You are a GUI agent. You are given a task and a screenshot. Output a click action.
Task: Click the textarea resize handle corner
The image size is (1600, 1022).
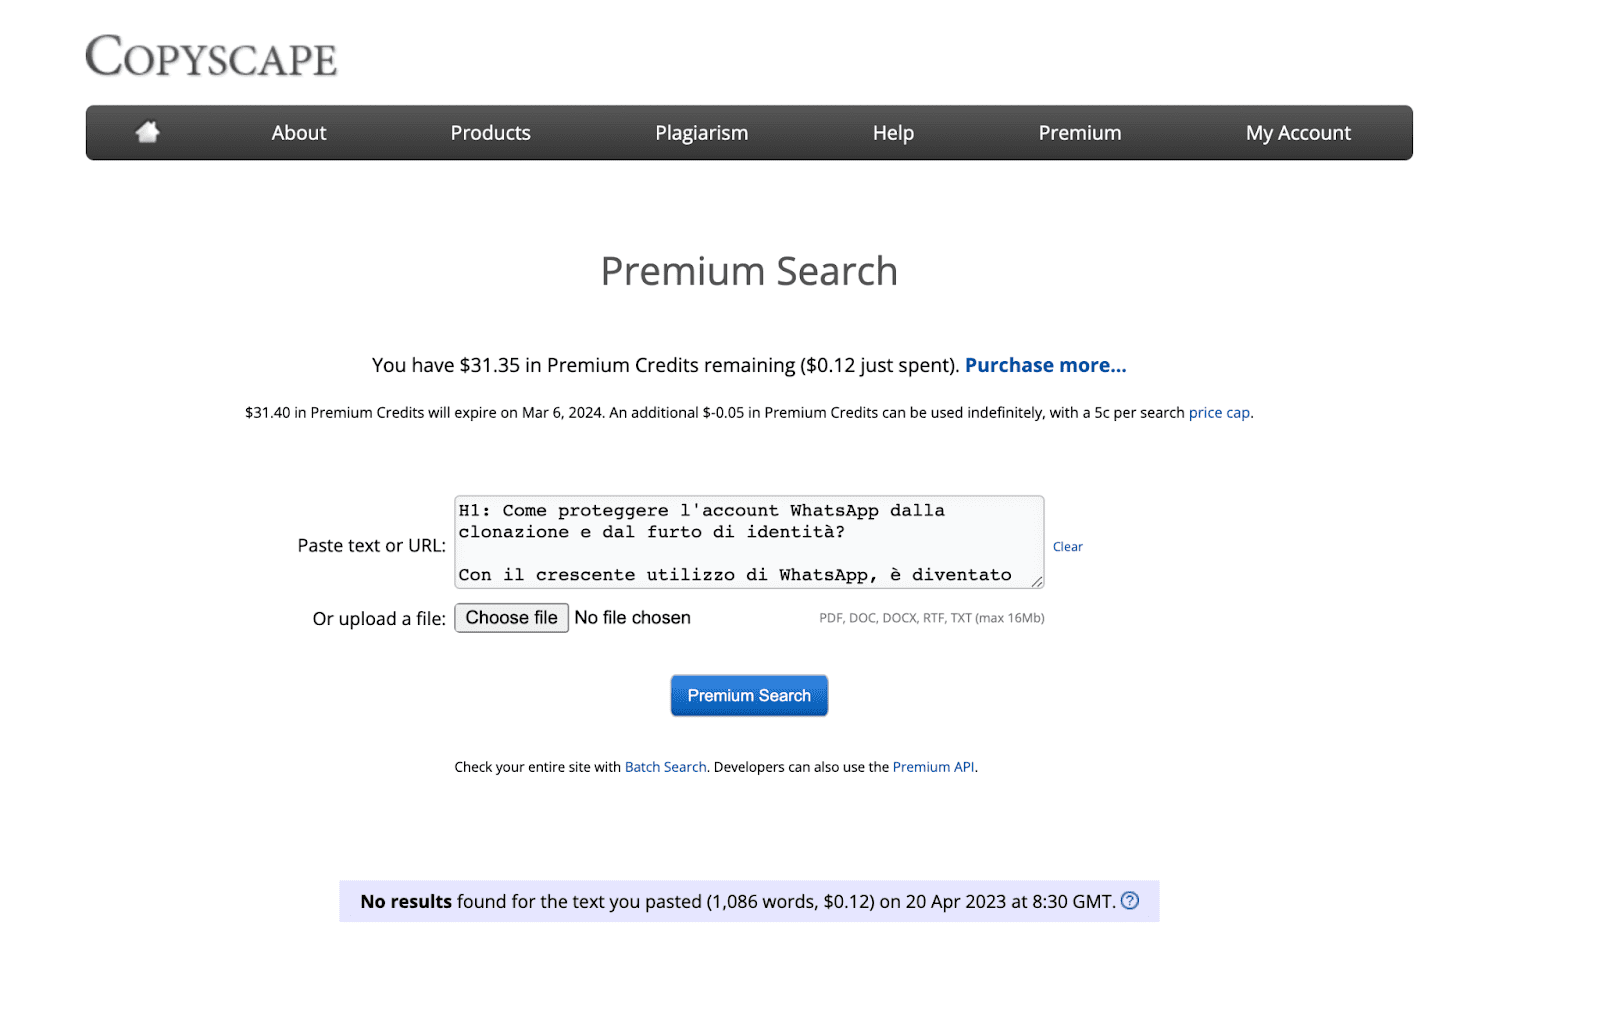point(1037,581)
